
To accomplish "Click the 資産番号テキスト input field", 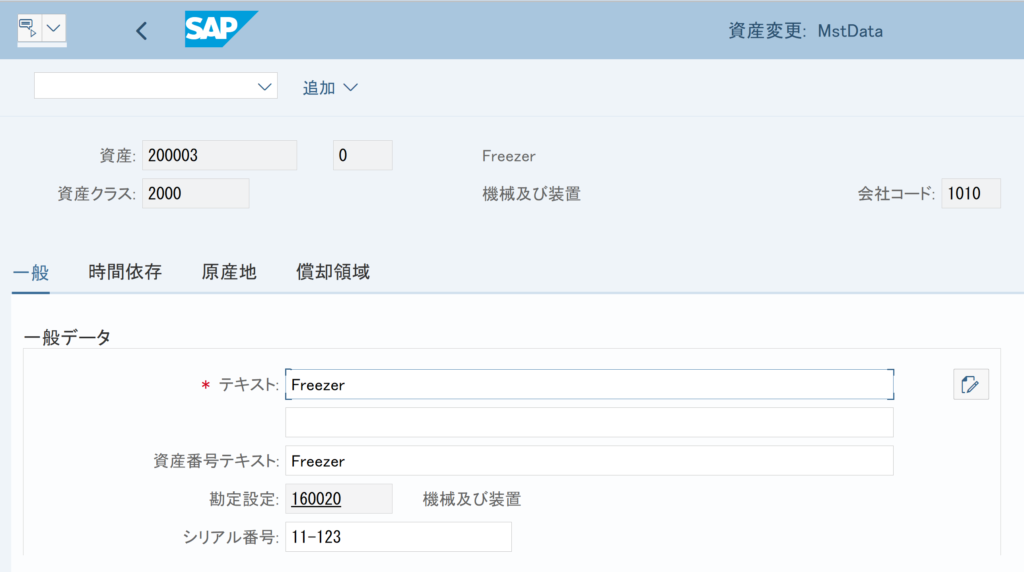I will [588, 461].
